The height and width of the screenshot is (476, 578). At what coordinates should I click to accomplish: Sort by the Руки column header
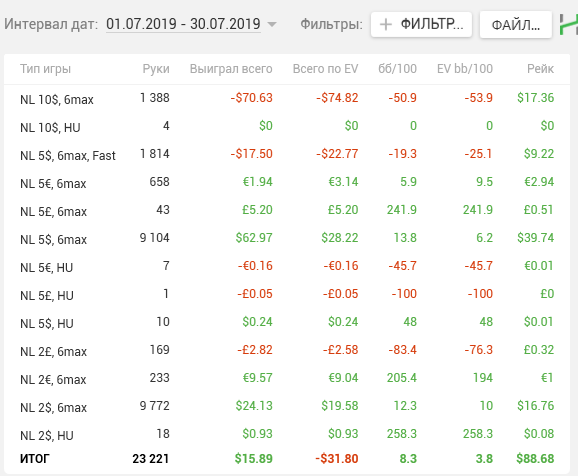156,69
